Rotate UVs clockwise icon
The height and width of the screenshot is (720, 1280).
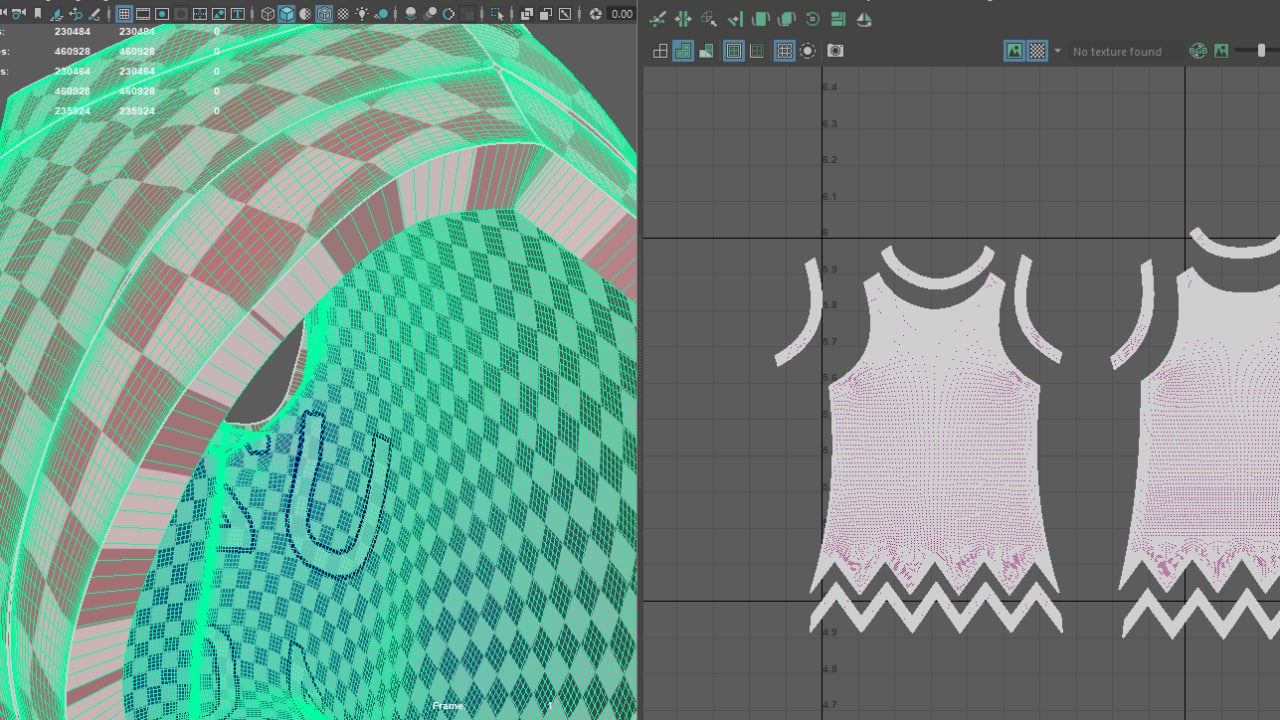[x=786, y=20]
